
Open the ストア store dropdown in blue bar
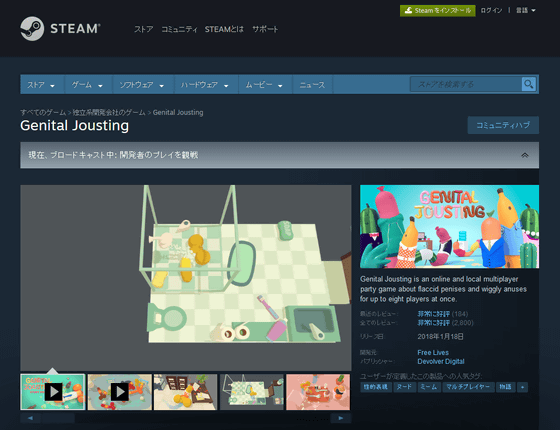pyautogui.click(x=42, y=85)
